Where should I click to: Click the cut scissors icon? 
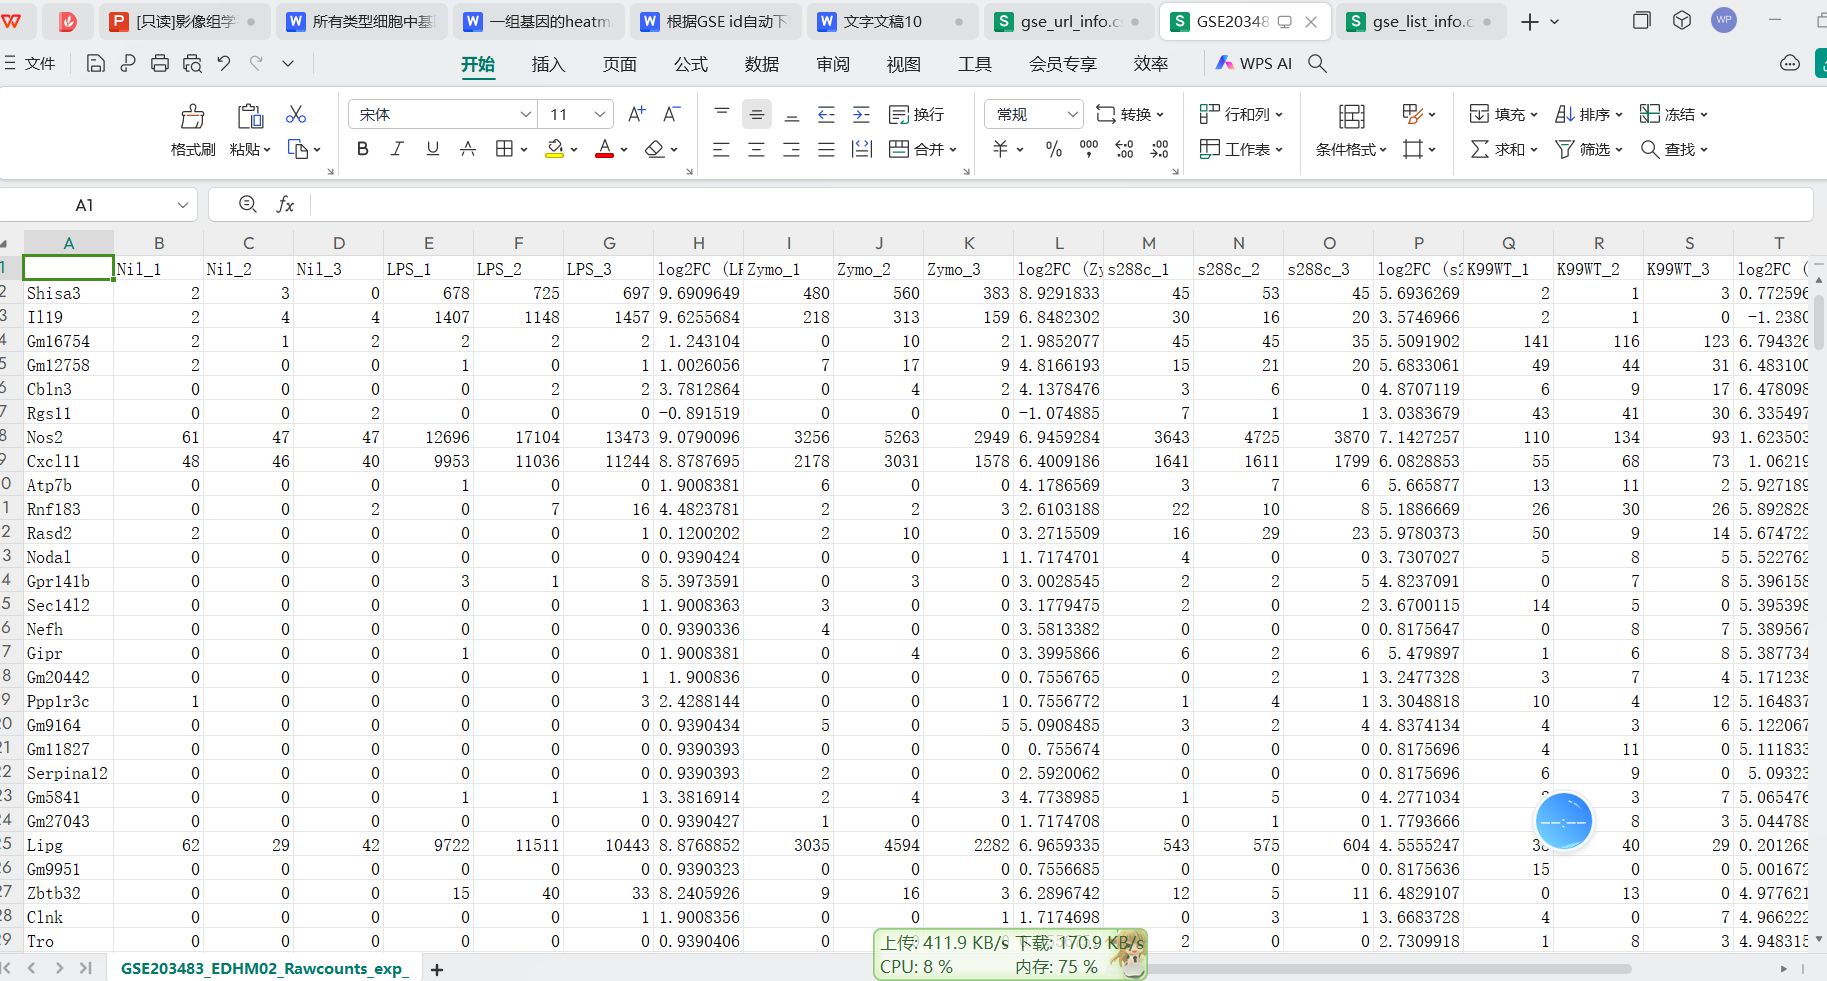point(296,114)
